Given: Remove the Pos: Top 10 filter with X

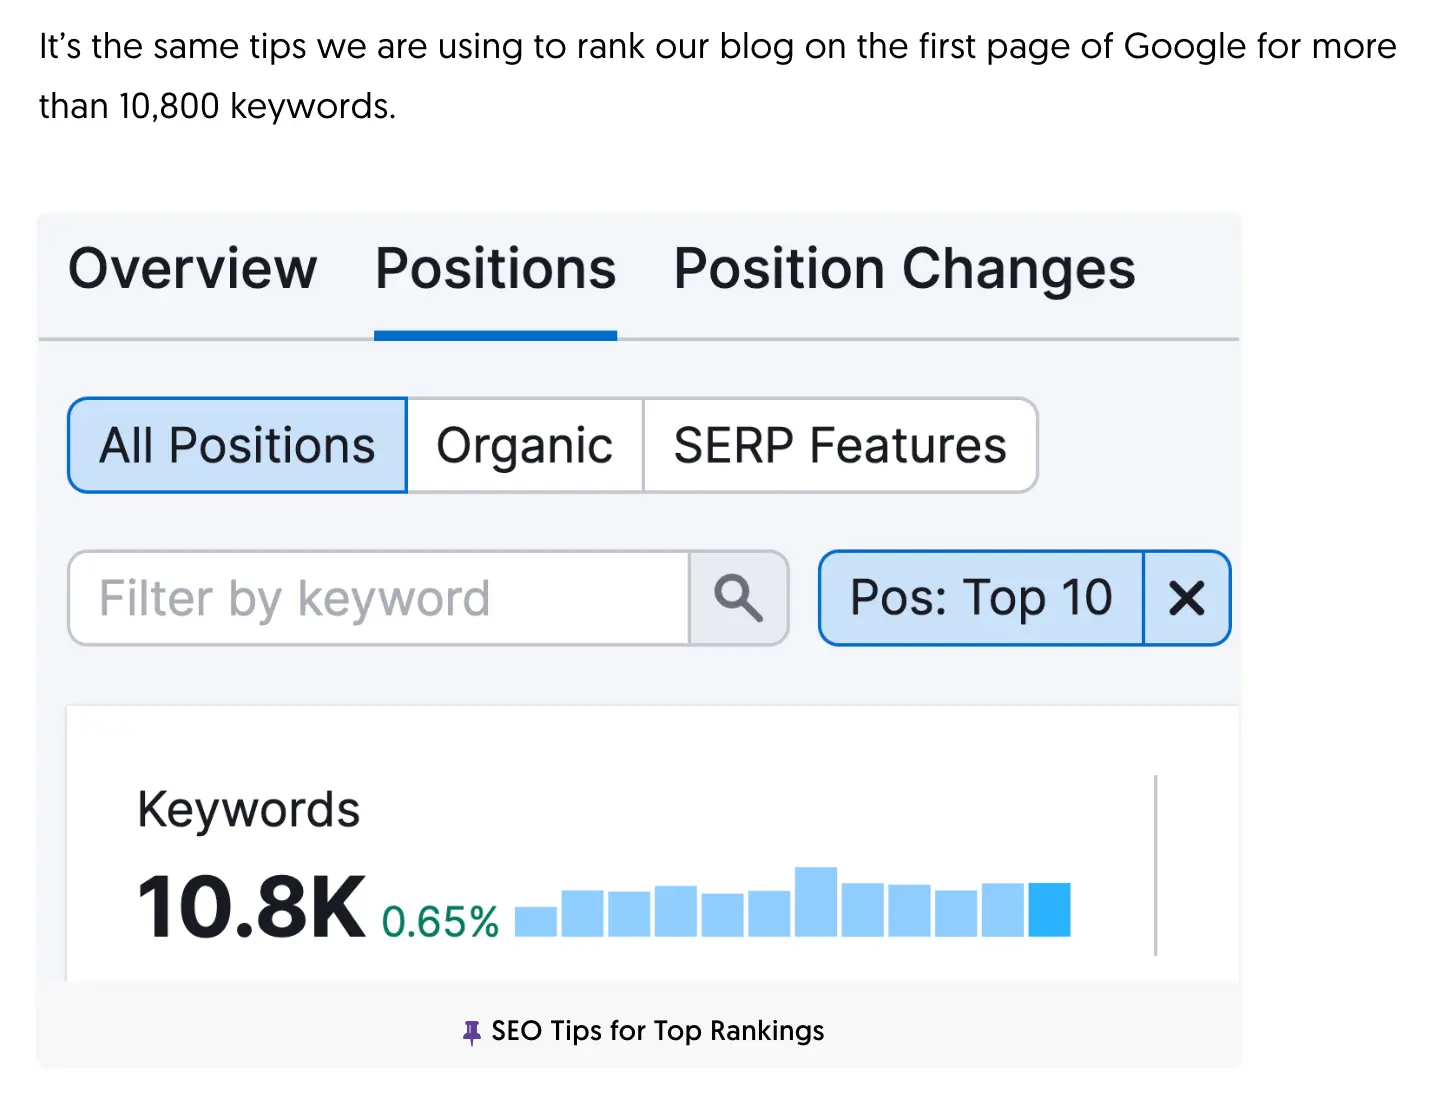Looking at the screenshot, I should pos(1186,598).
